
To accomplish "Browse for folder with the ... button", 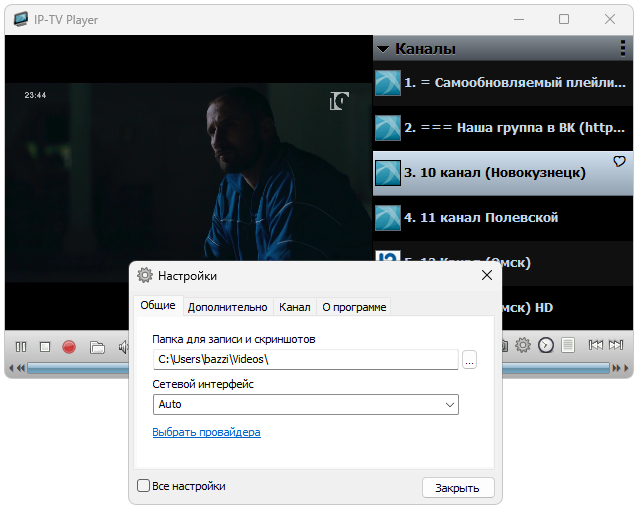I will pos(469,360).
